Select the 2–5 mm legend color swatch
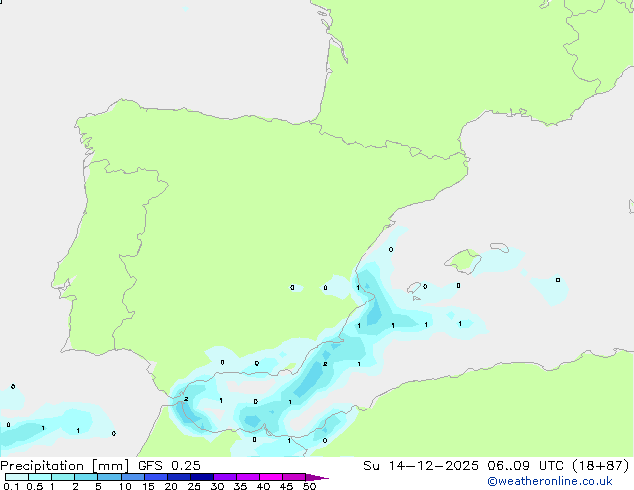The image size is (634, 490). coord(86,477)
